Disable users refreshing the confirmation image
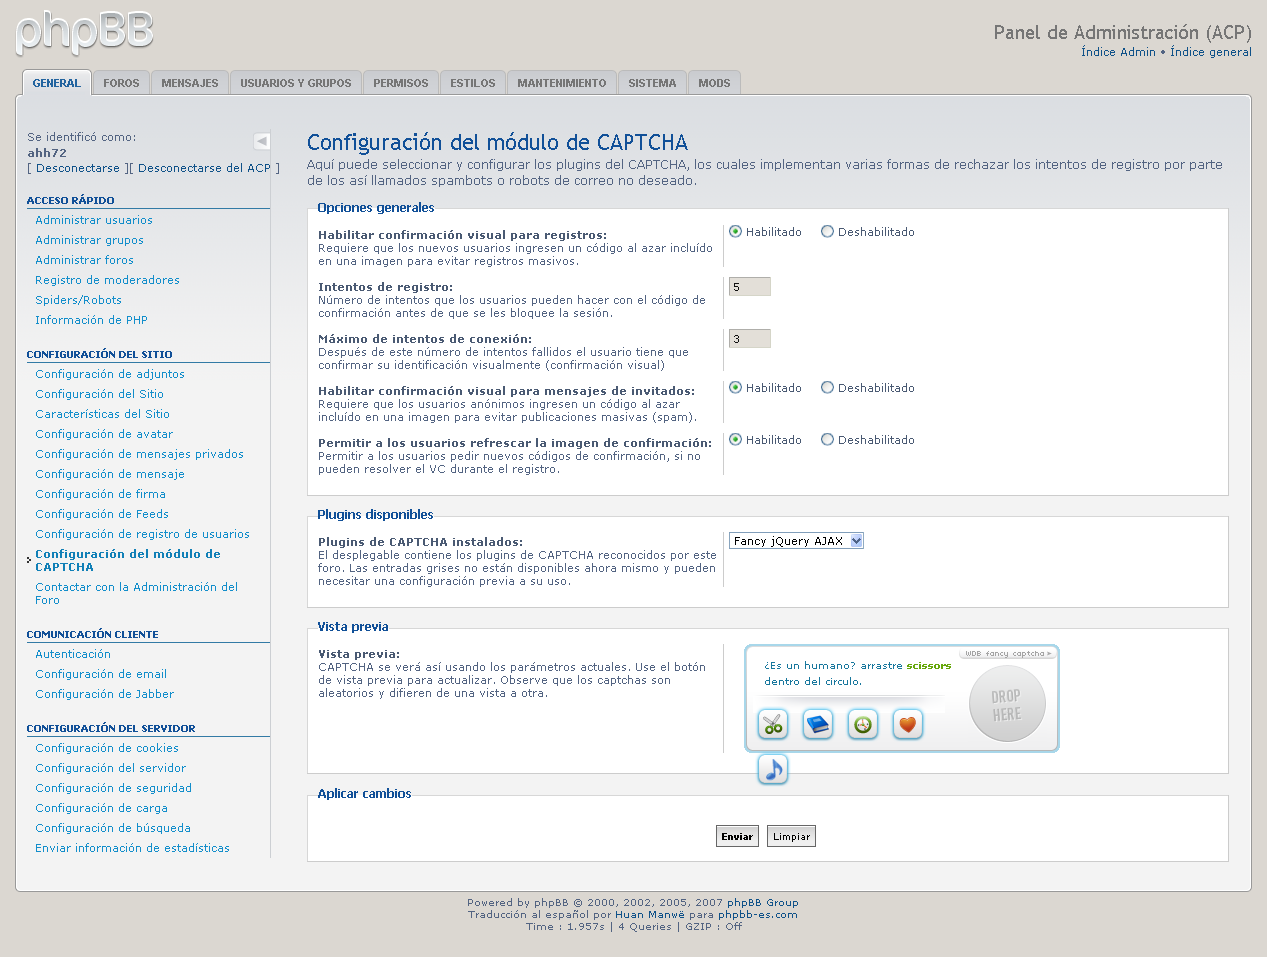Viewport: 1267px width, 957px height. tap(827, 439)
